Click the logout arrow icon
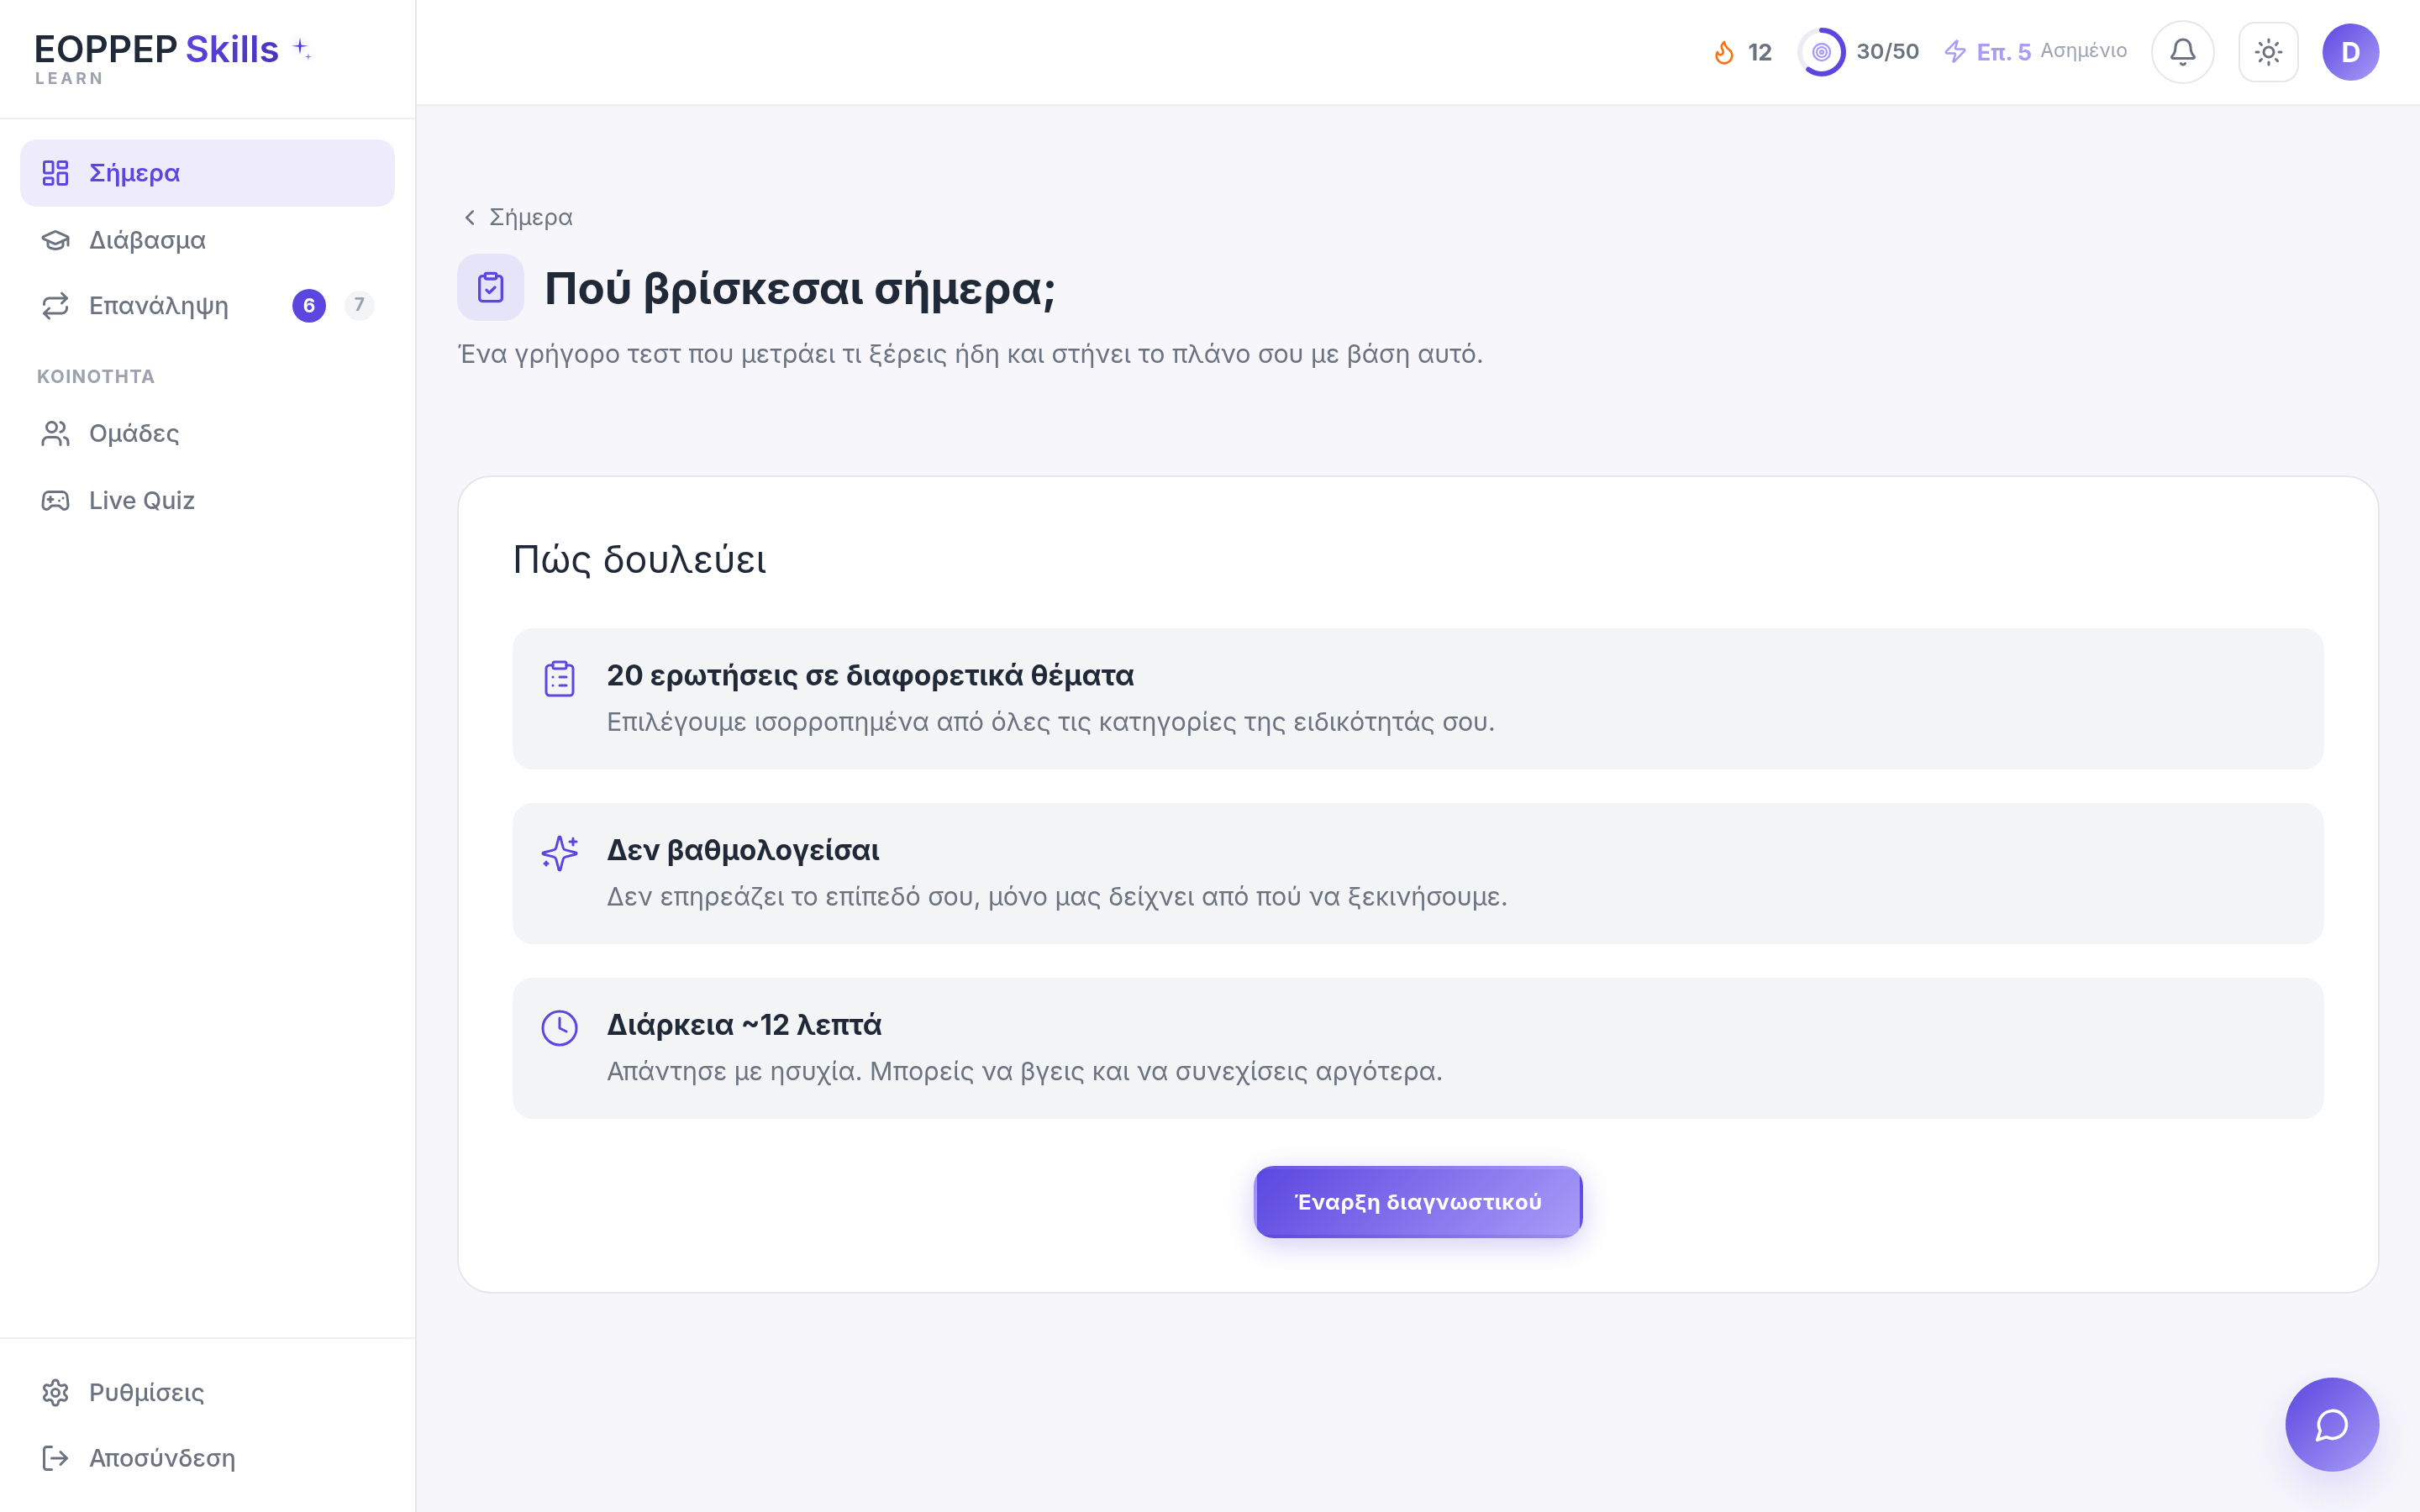2420x1512 pixels. point(55,1458)
